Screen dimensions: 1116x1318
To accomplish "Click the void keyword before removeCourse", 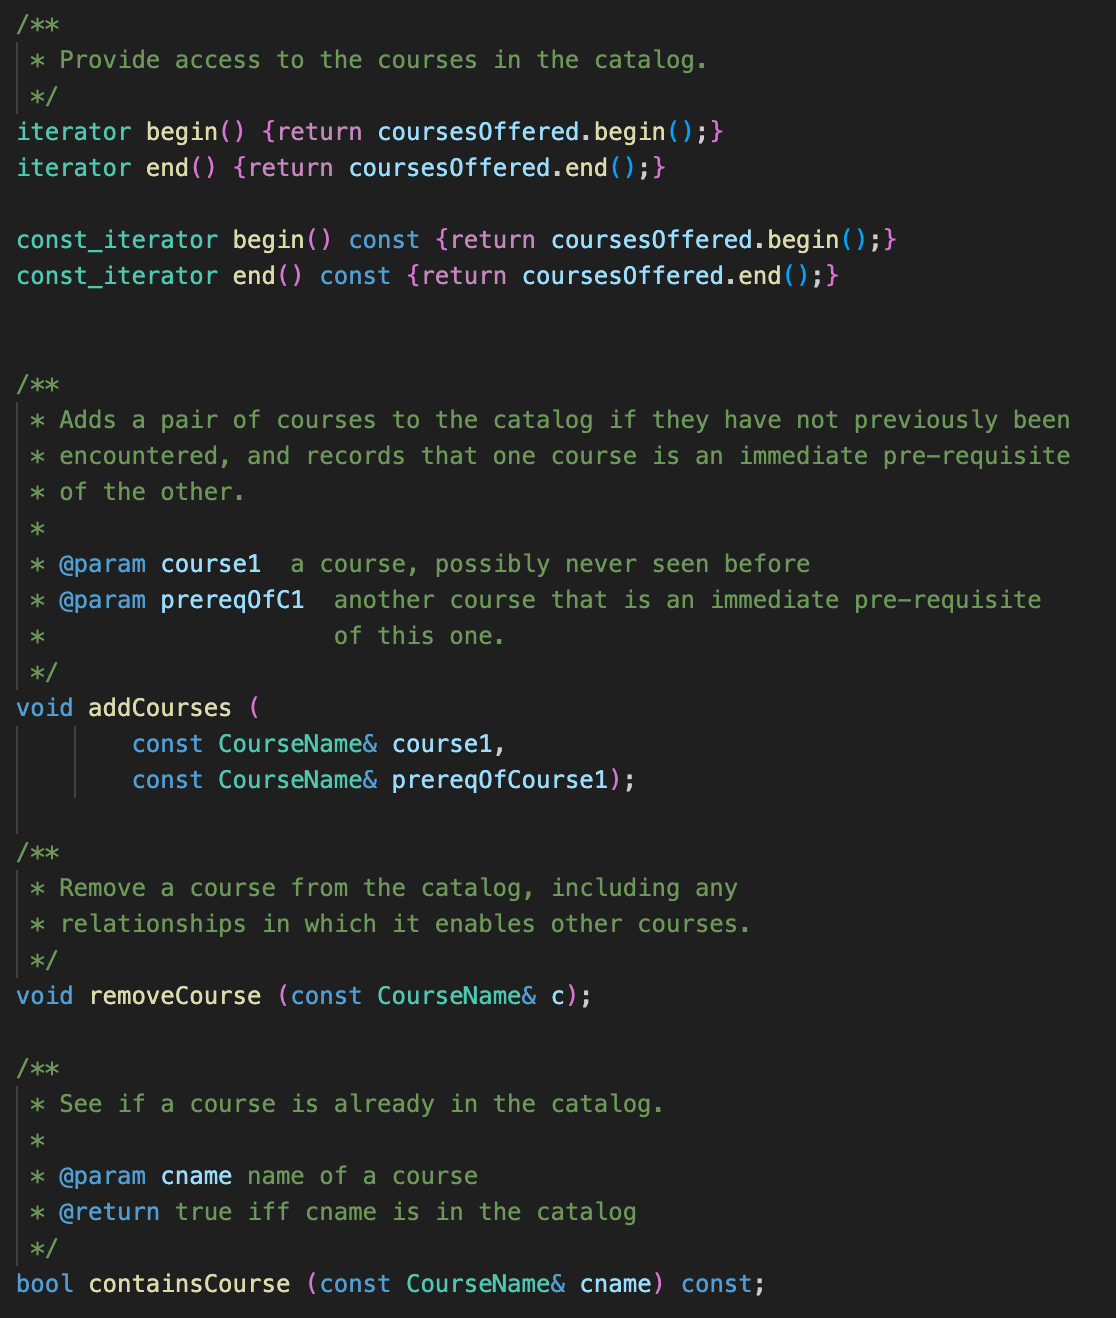I will 45,996.
